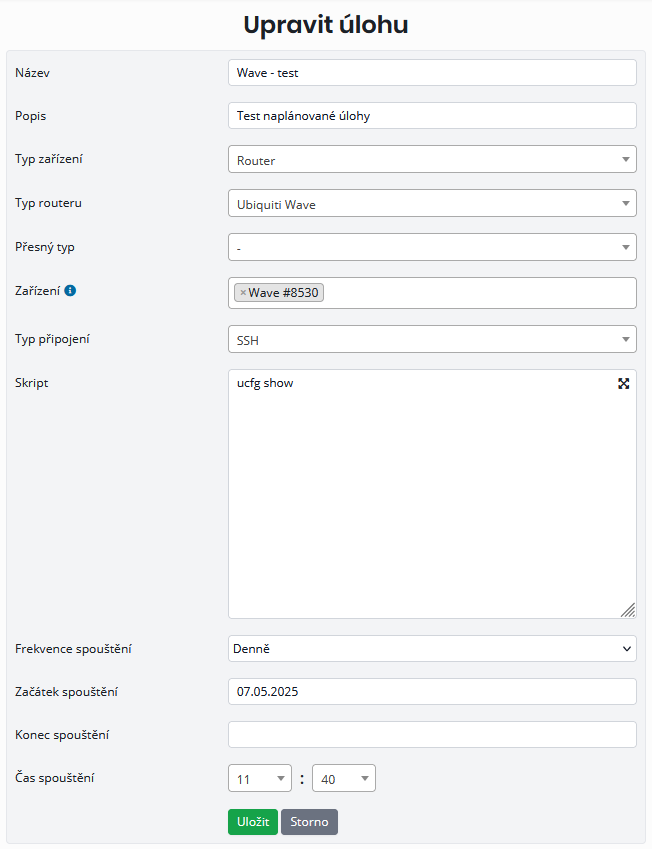652x849 pixels.
Task: Remove the Wave #8530 device tag
Action: (243, 293)
